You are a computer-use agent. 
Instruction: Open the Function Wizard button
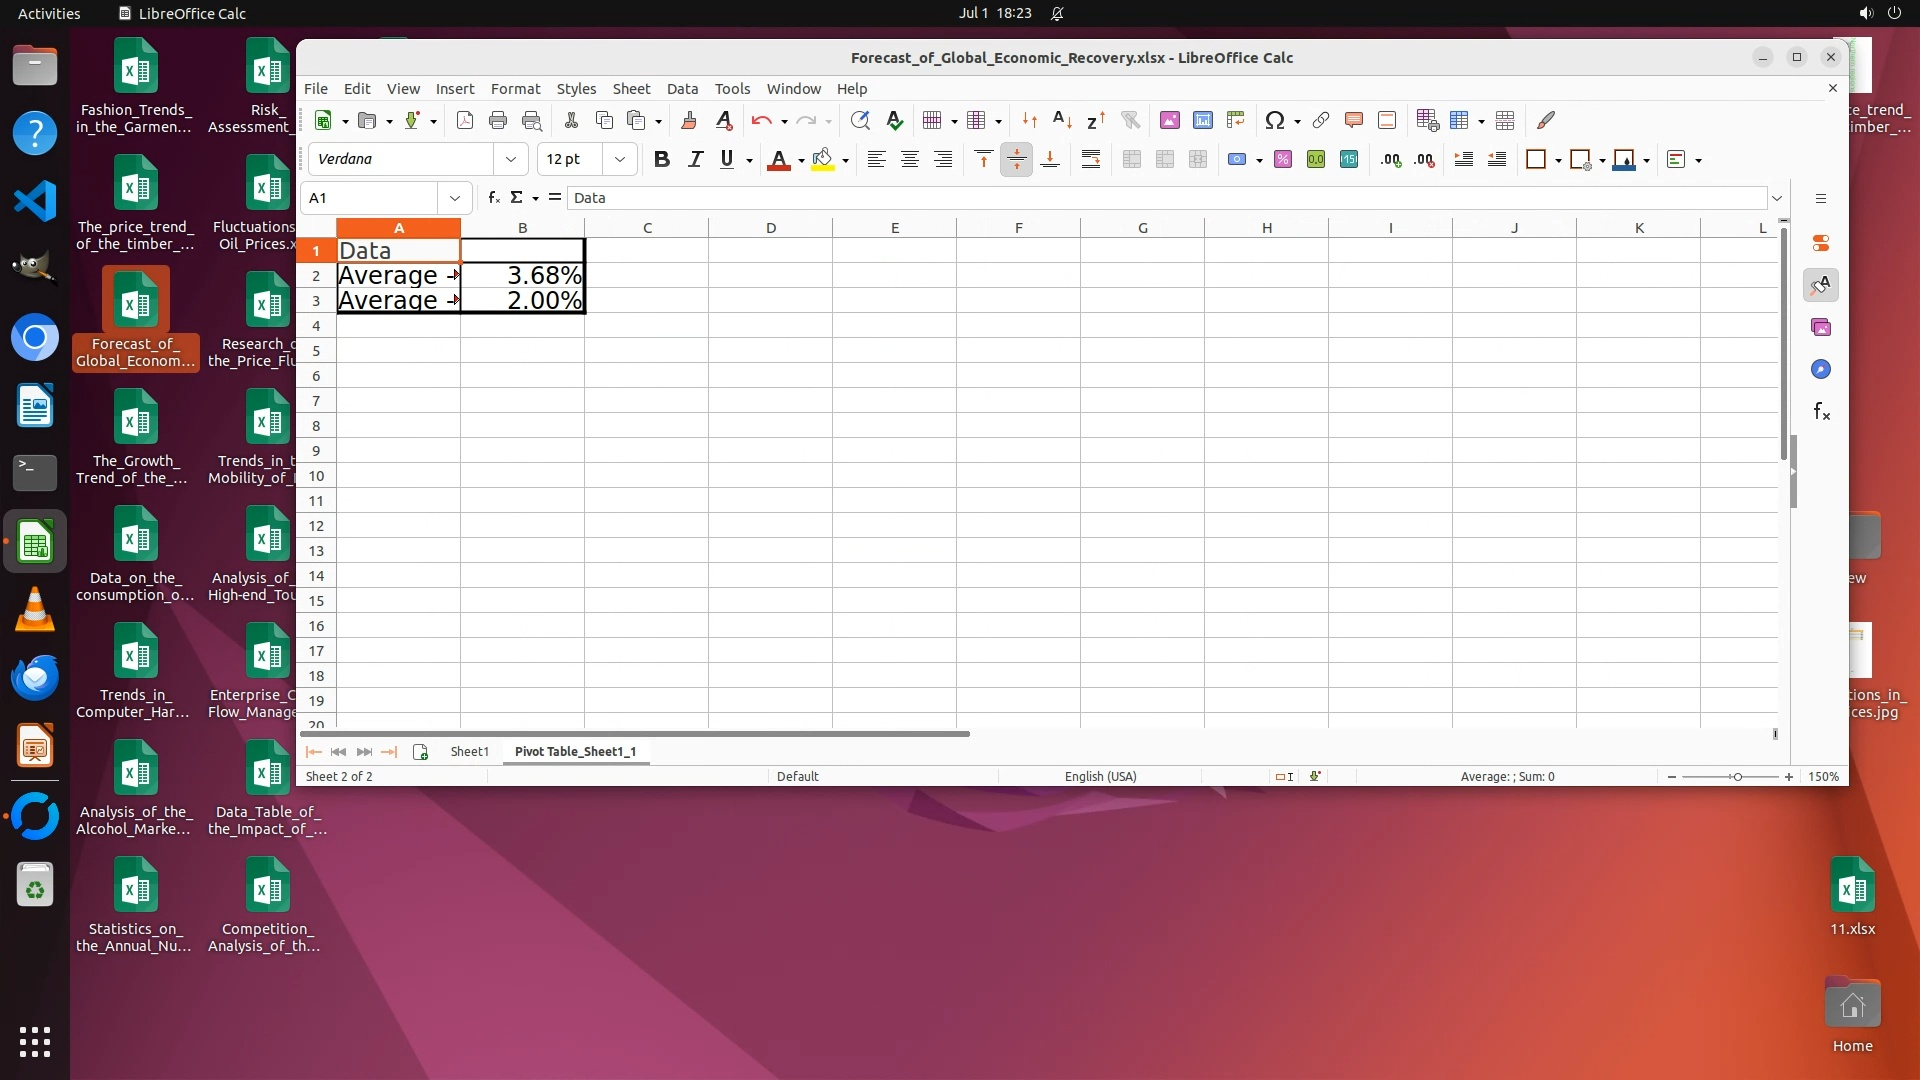click(x=493, y=198)
